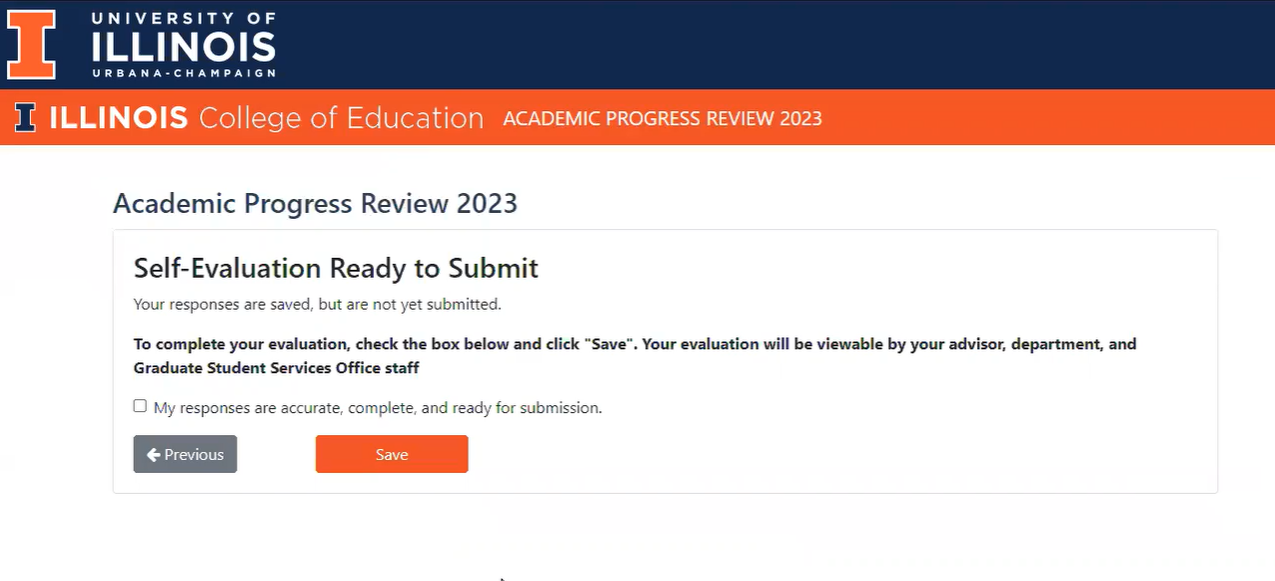Click the URBANA-CHAMPAIGN text under ILLINOIS

click(x=183, y=73)
